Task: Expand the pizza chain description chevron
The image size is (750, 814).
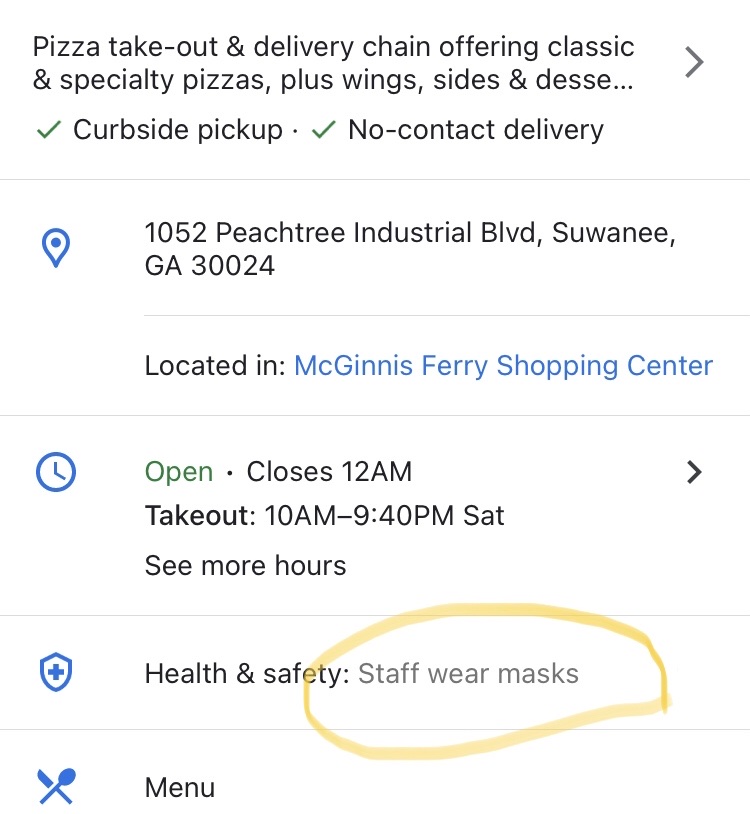Action: pos(694,63)
